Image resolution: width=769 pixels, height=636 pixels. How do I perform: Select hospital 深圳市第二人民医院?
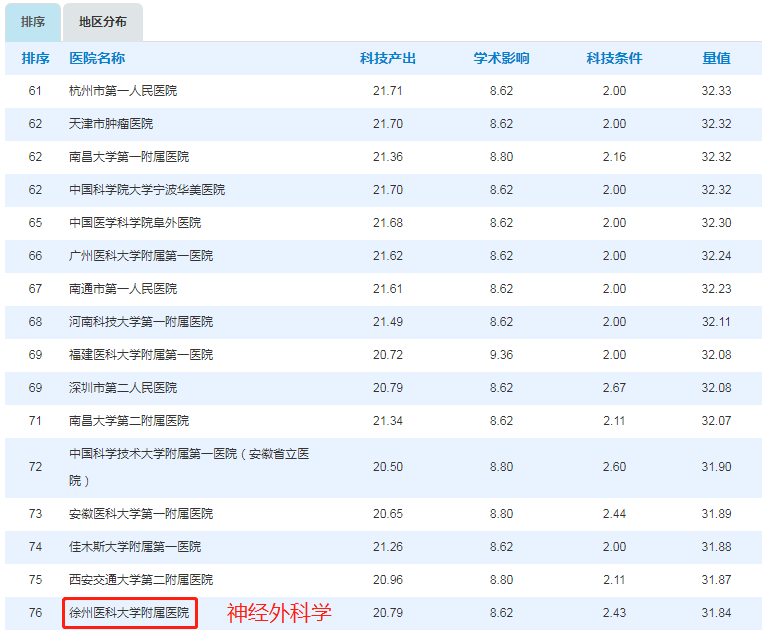click(123, 388)
